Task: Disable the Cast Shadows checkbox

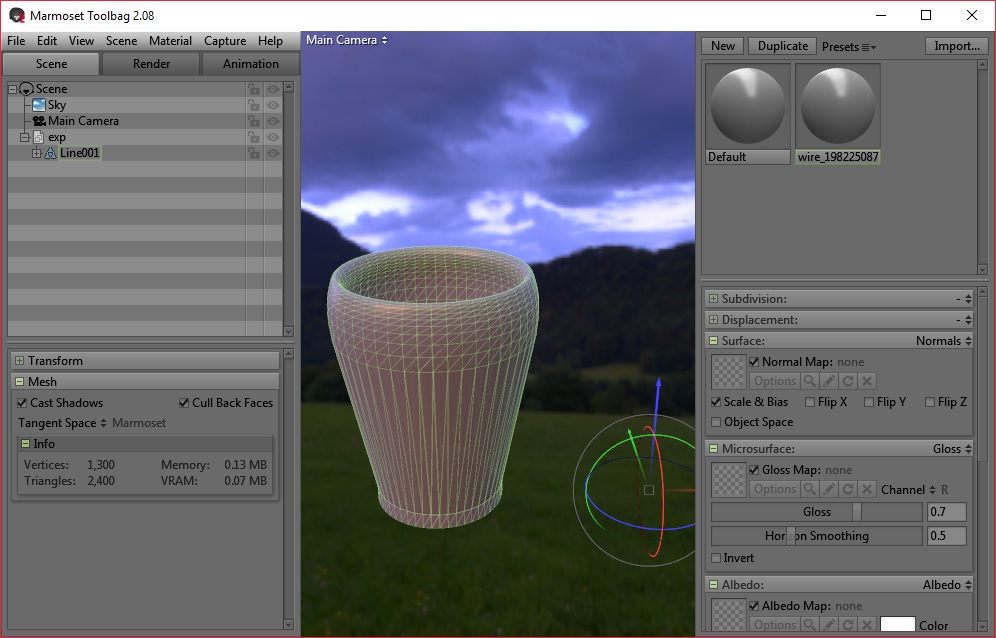Action: click(22, 403)
